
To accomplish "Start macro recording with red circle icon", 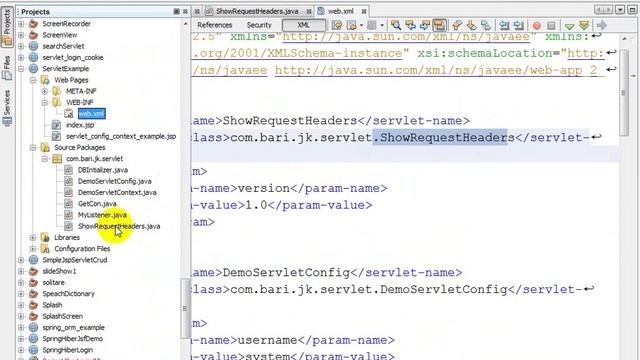I will point(537,26).
